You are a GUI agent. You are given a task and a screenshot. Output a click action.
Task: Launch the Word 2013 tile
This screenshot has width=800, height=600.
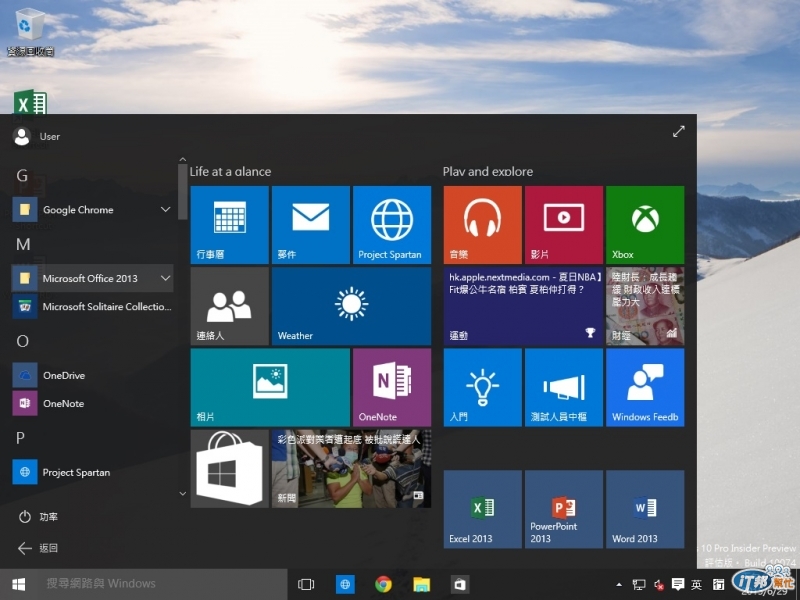point(645,509)
